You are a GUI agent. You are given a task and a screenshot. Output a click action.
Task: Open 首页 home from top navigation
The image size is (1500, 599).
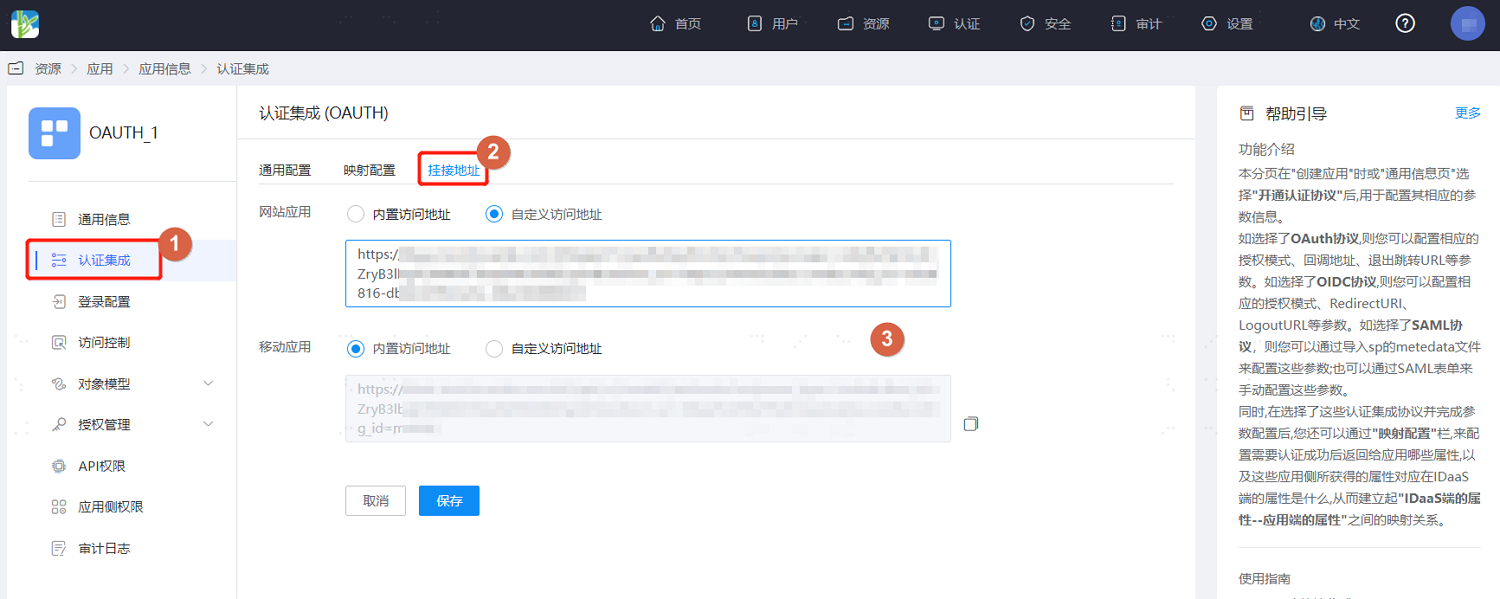(x=675, y=24)
